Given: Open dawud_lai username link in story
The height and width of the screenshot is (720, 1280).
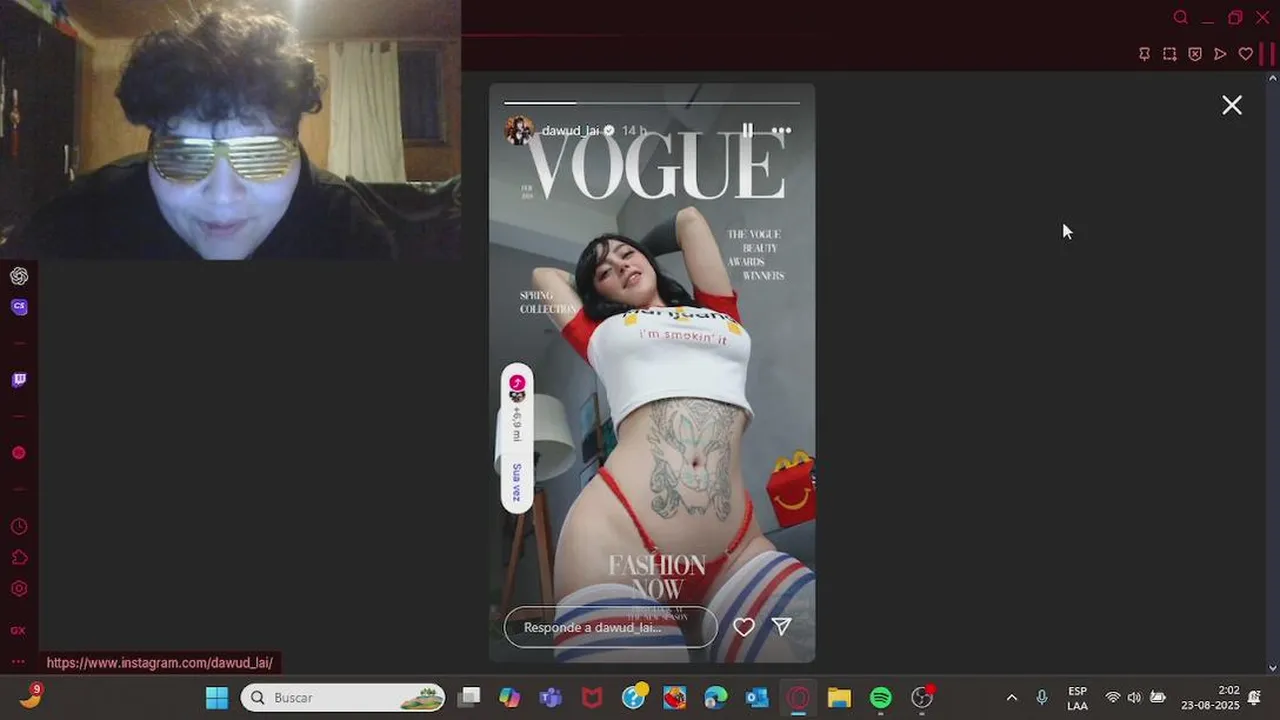Looking at the screenshot, I should click(570, 131).
